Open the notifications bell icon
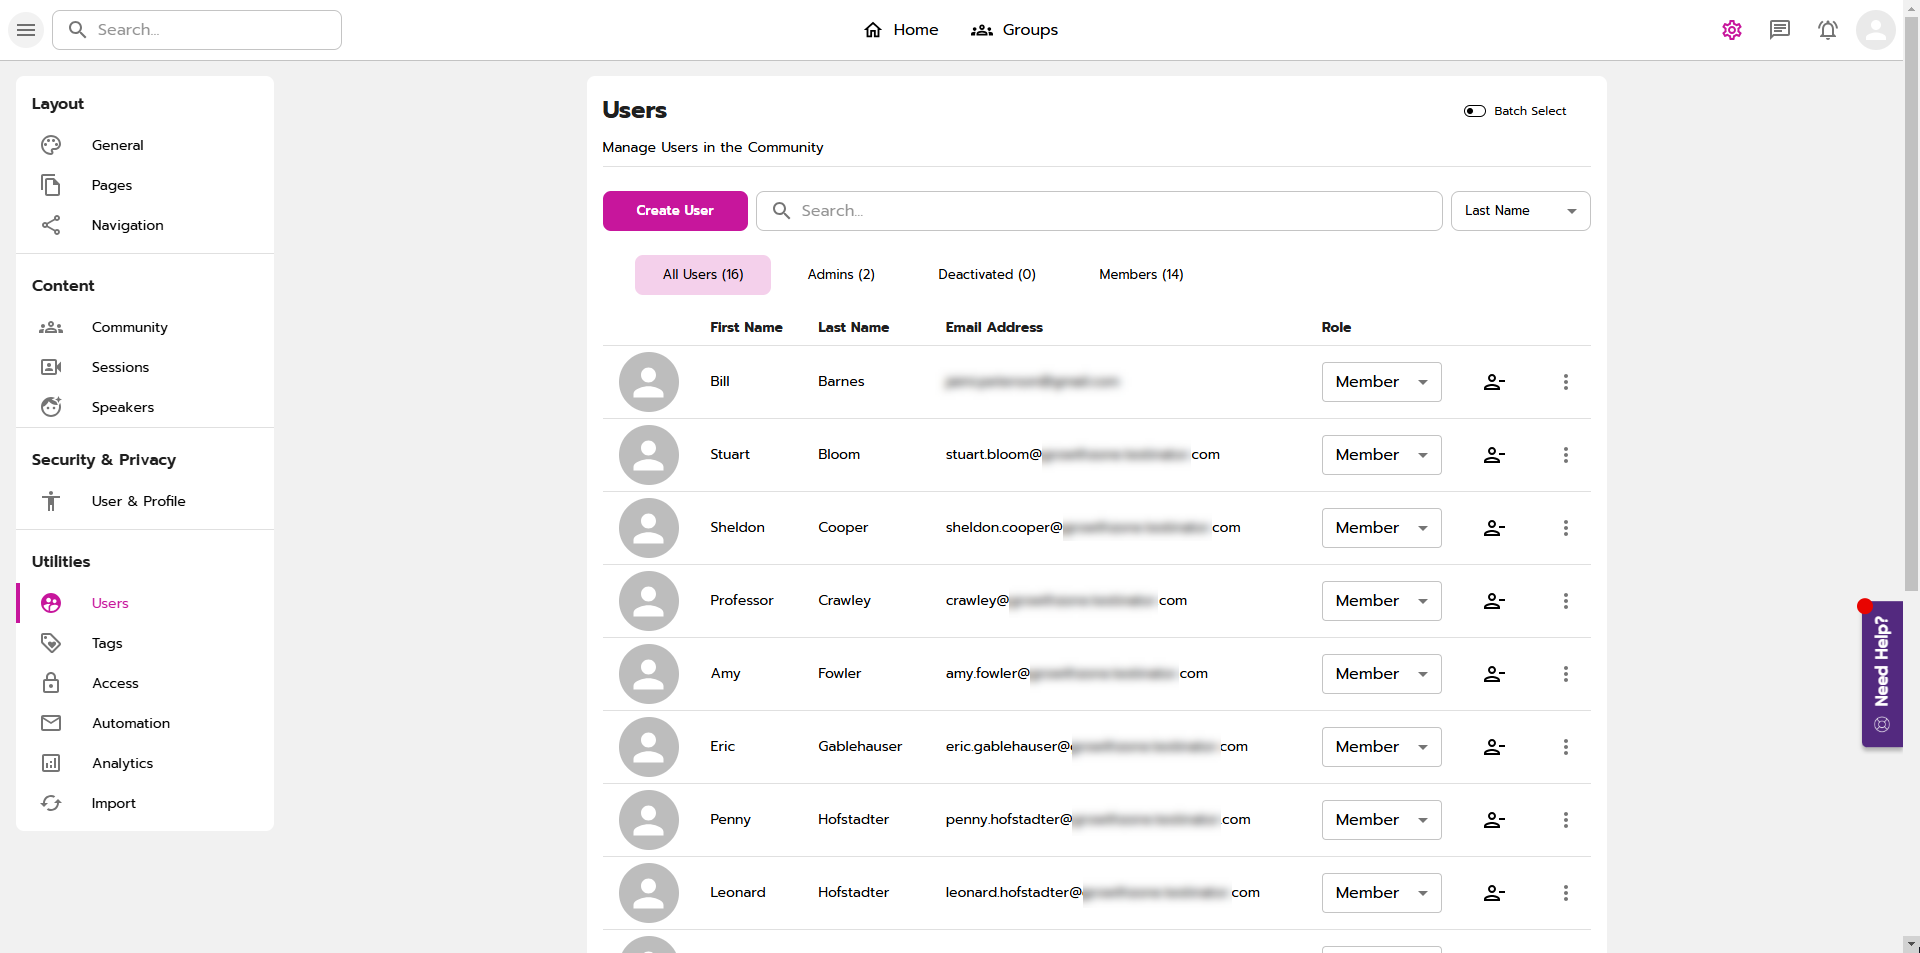 (x=1827, y=30)
